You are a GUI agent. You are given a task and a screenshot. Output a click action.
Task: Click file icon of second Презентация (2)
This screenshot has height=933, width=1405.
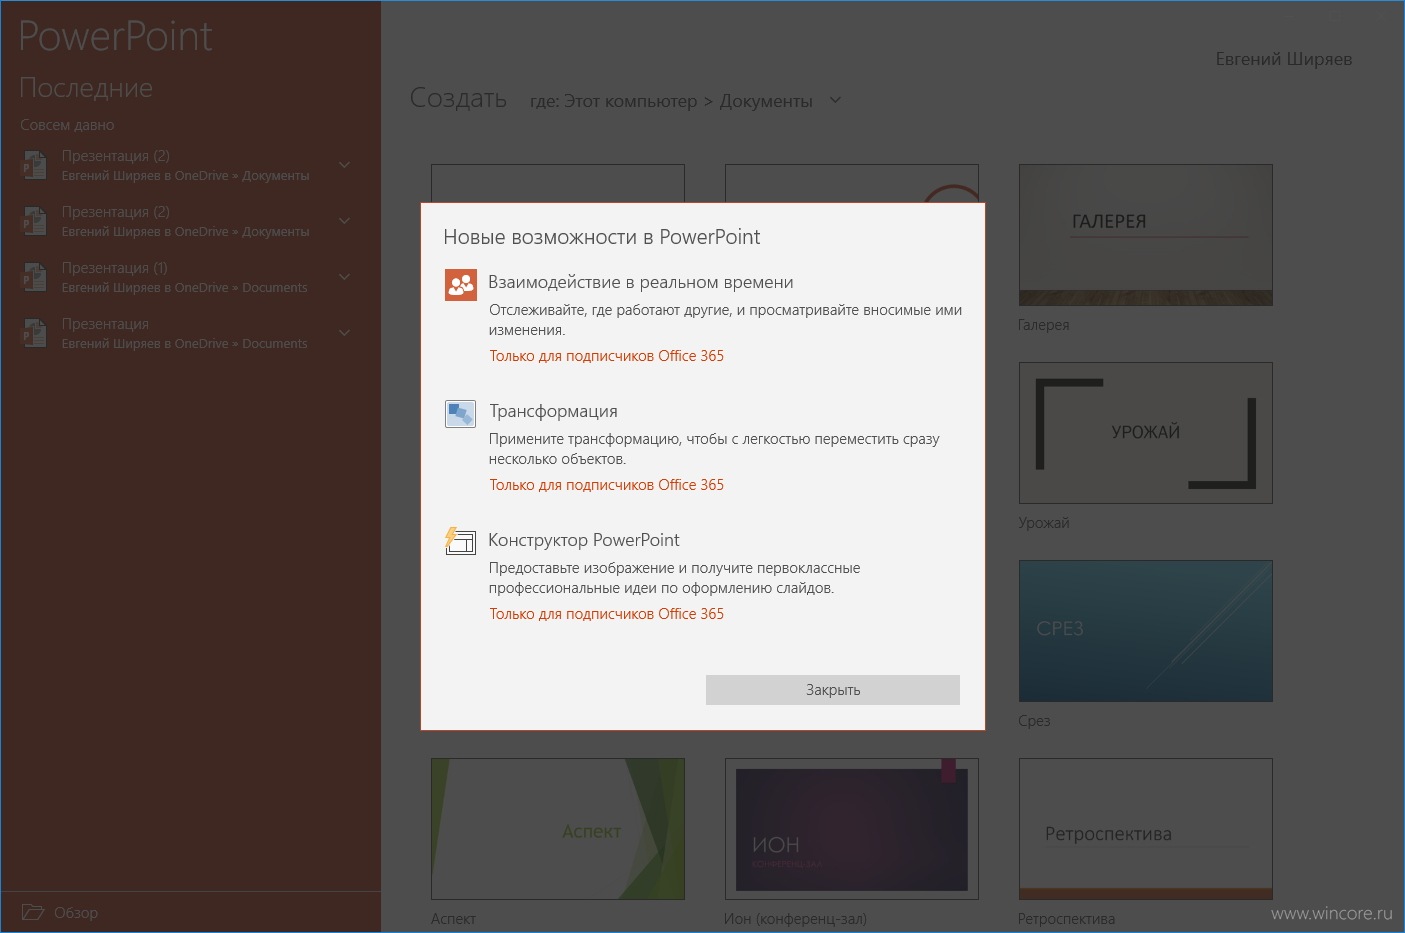click(35, 221)
